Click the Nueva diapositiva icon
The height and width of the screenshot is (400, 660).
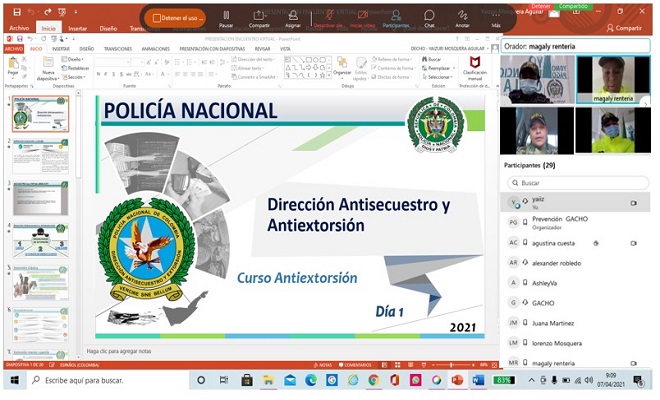click(x=47, y=64)
